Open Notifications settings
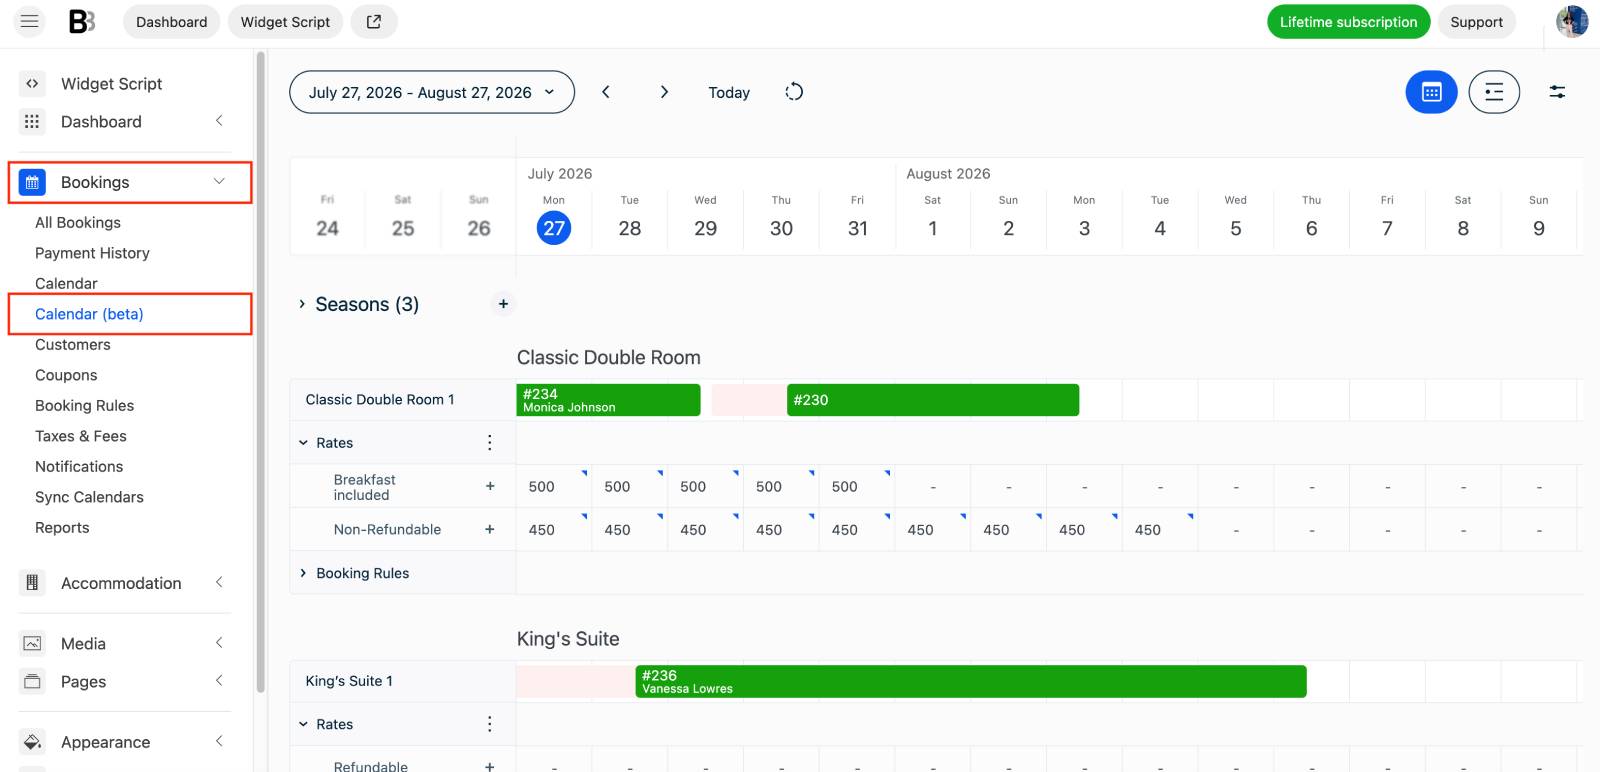 [79, 466]
